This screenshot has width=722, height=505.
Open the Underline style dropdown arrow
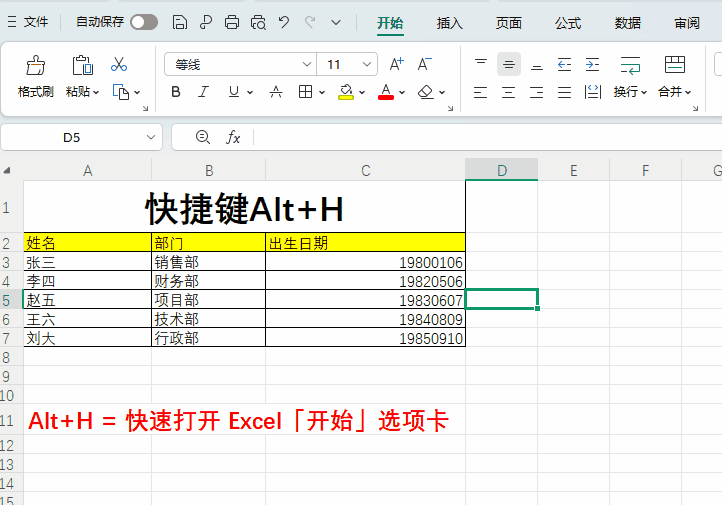tap(250, 93)
